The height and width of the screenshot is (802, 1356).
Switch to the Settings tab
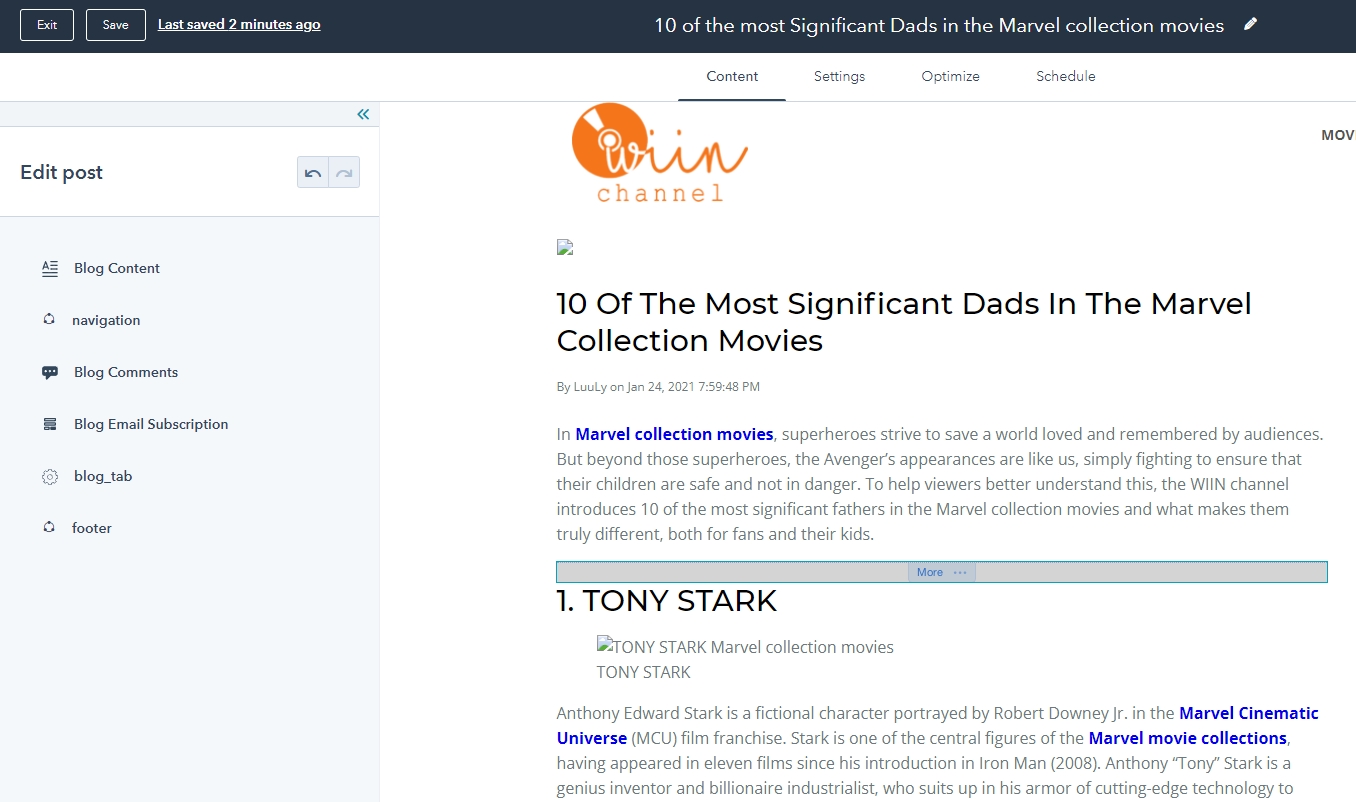click(x=839, y=76)
